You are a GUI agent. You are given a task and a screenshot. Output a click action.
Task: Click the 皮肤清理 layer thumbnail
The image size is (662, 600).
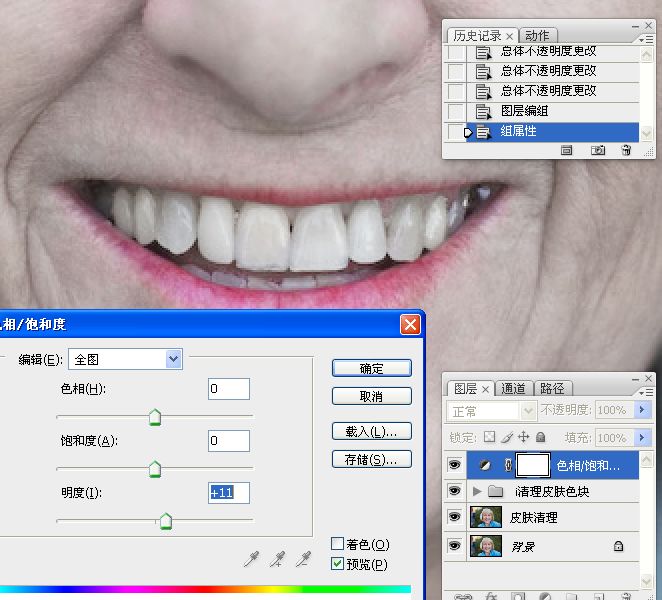pos(486,517)
